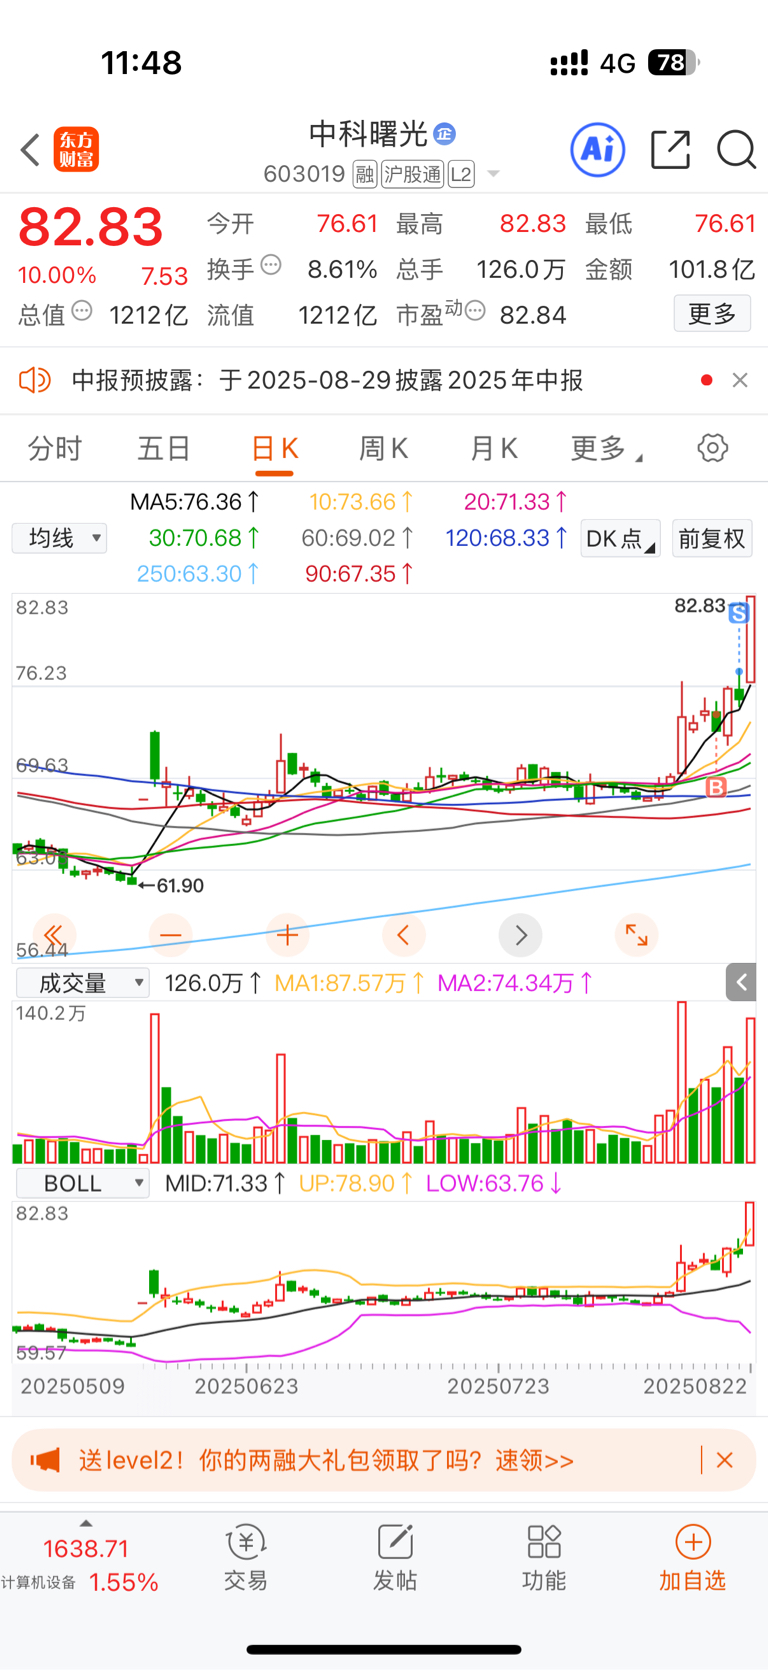Expand the 更多 chart period menu

pyautogui.click(x=605, y=448)
